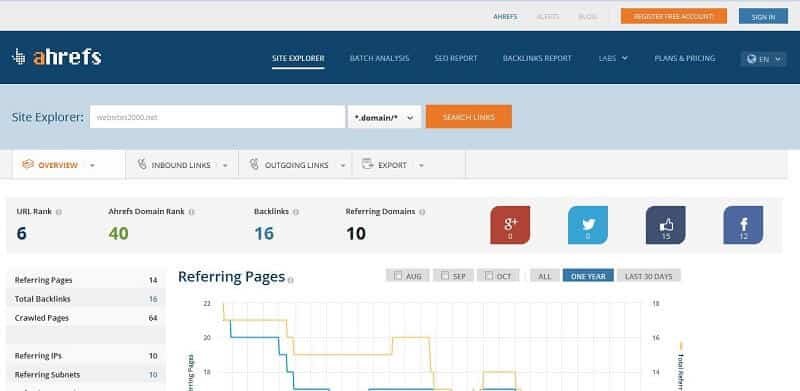Select the ONE YEAR time range
800x391 pixels.
point(588,276)
